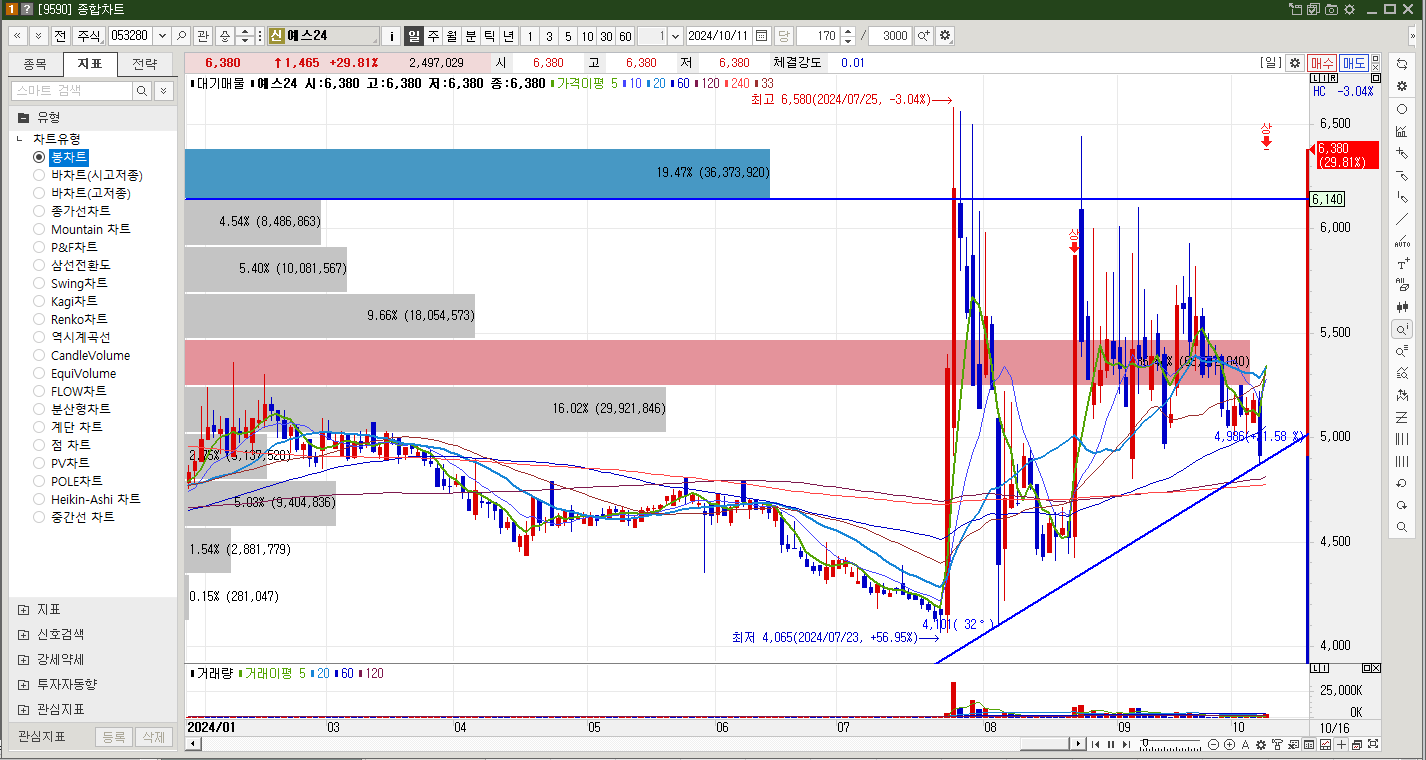Viewport: 1426px width, 760px height.
Task: Click the info 'i' button beside stock name
Action: pos(392,36)
